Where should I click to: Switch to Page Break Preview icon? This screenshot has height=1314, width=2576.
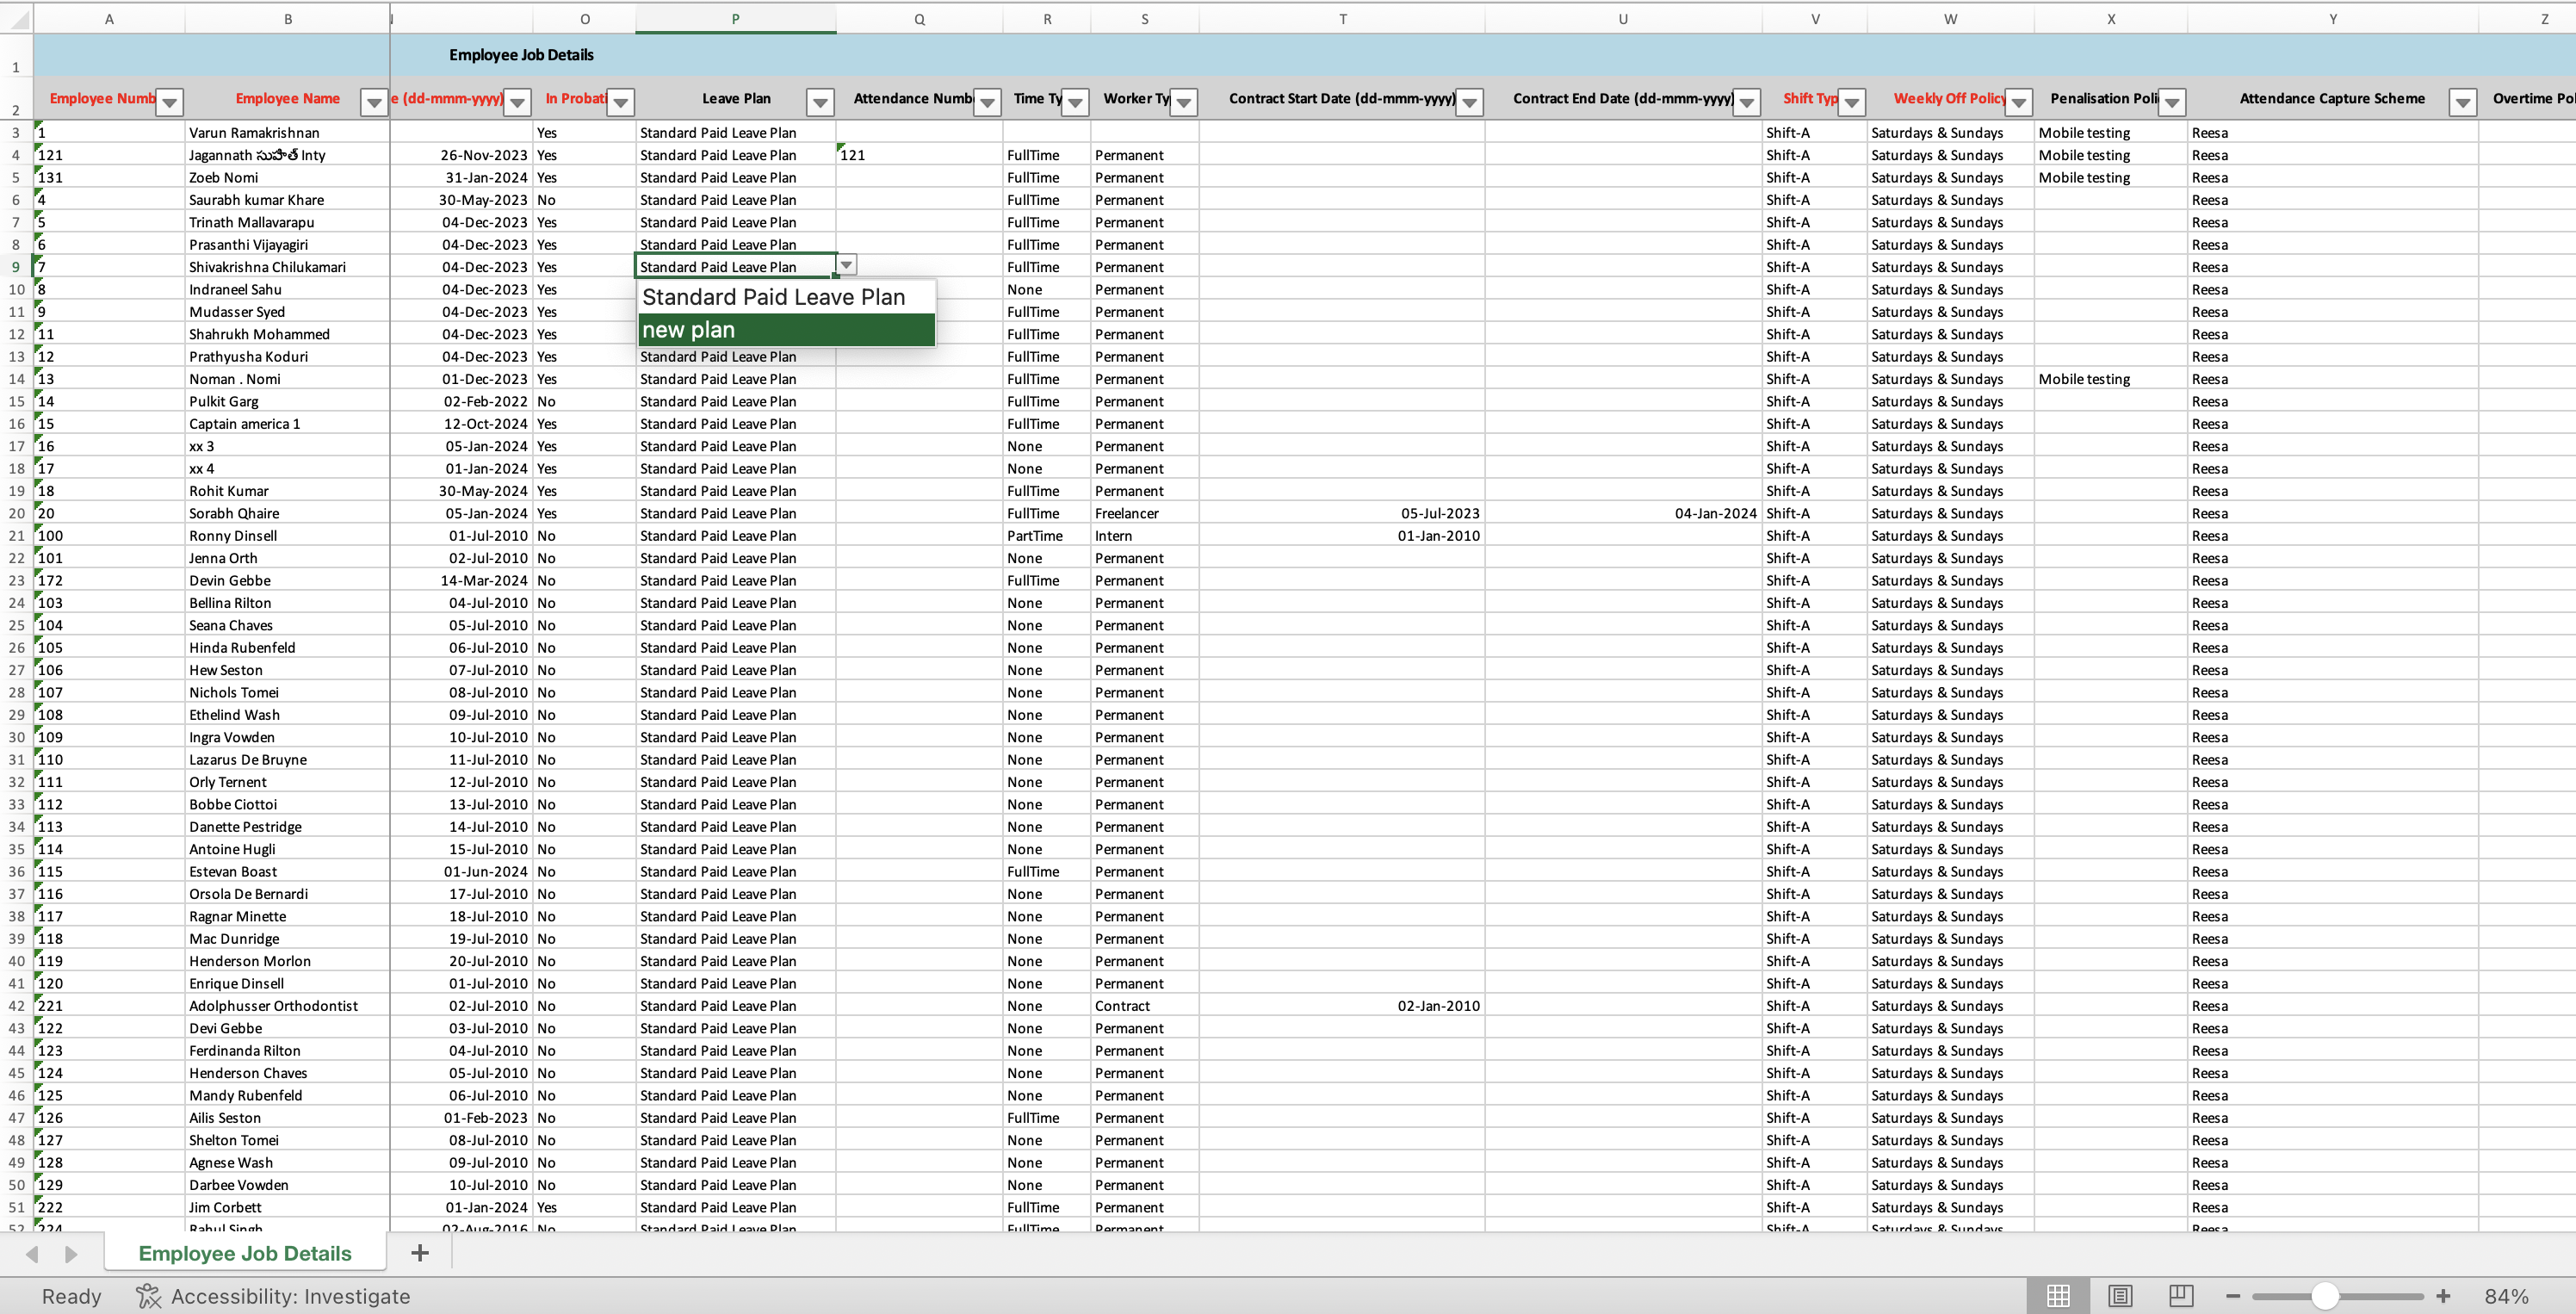pos(2181,1296)
